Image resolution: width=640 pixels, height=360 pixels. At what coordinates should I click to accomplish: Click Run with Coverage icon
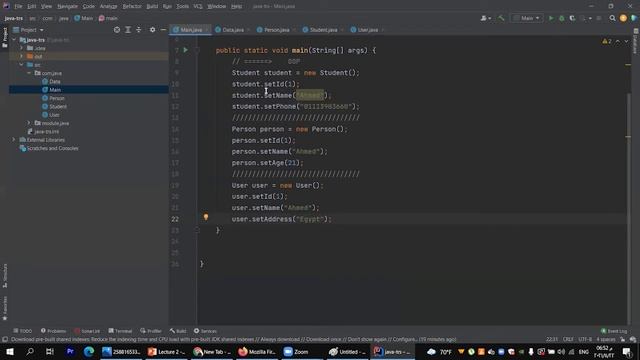(x=572, y=18)
